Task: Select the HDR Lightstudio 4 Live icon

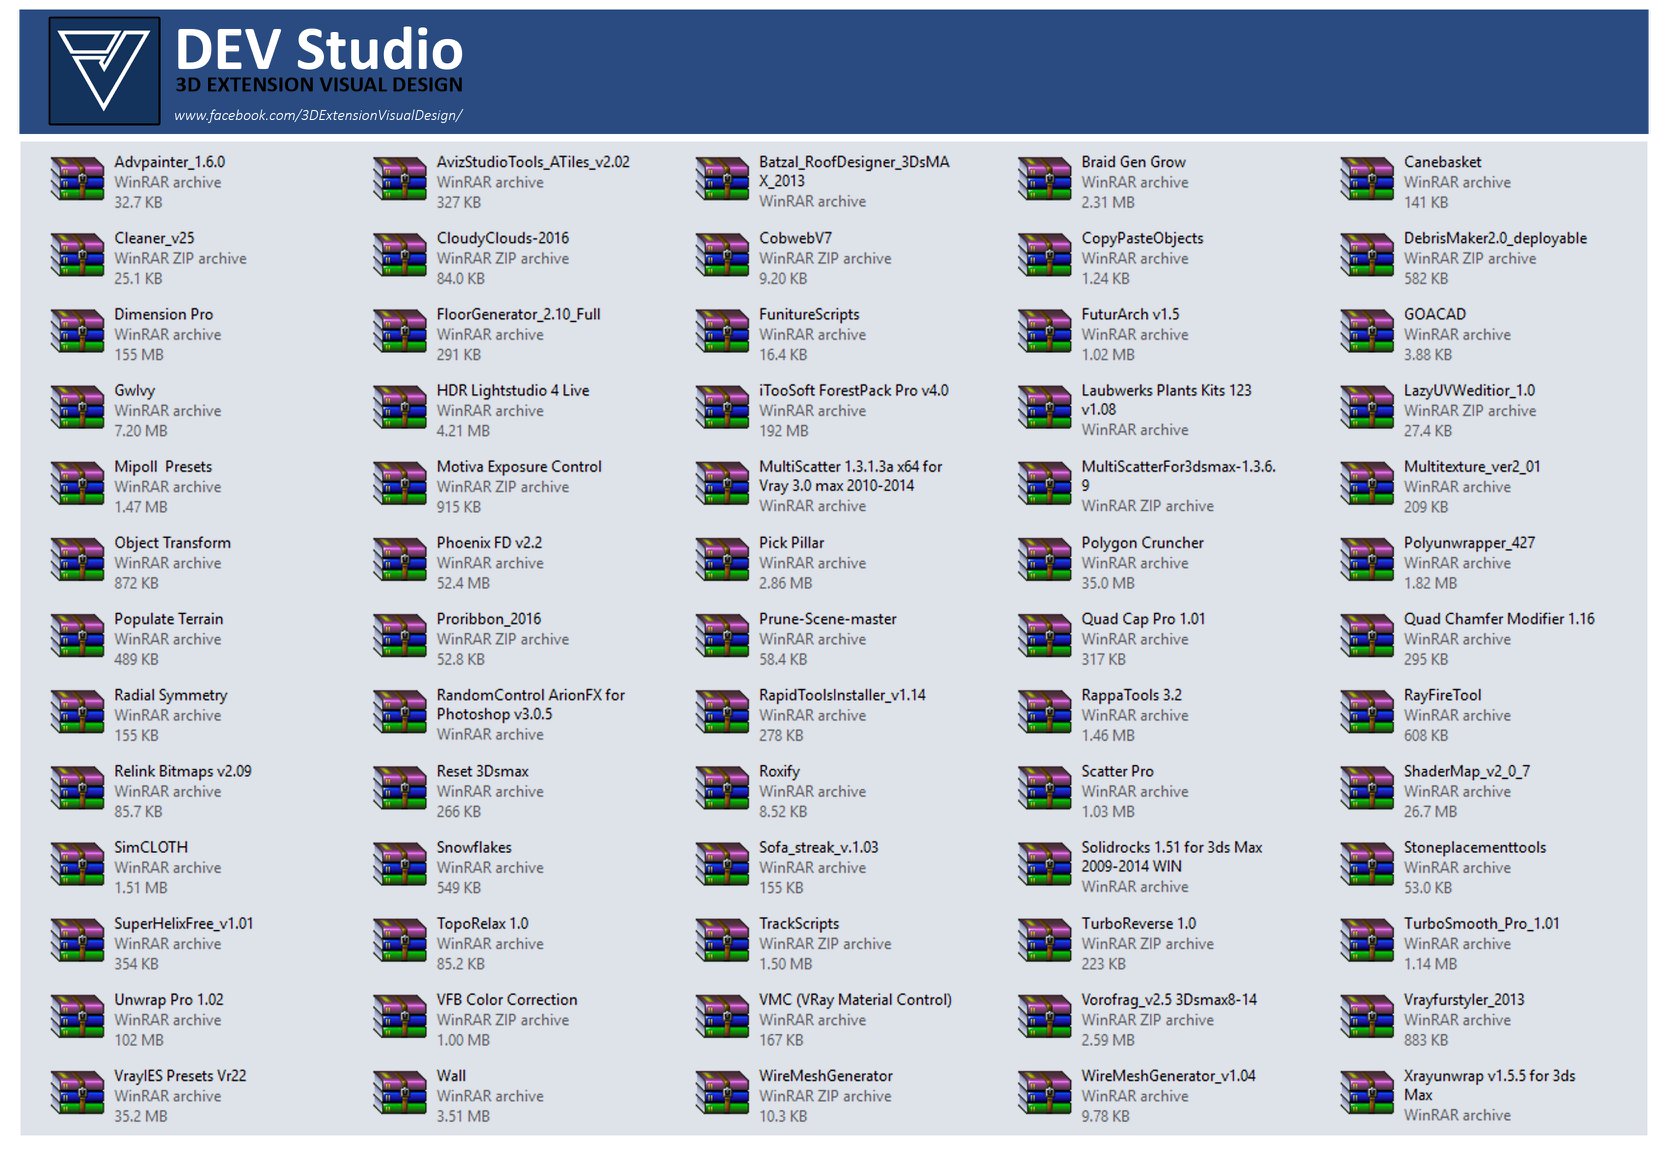Action: pyautogui.click(x=399, y=408)
